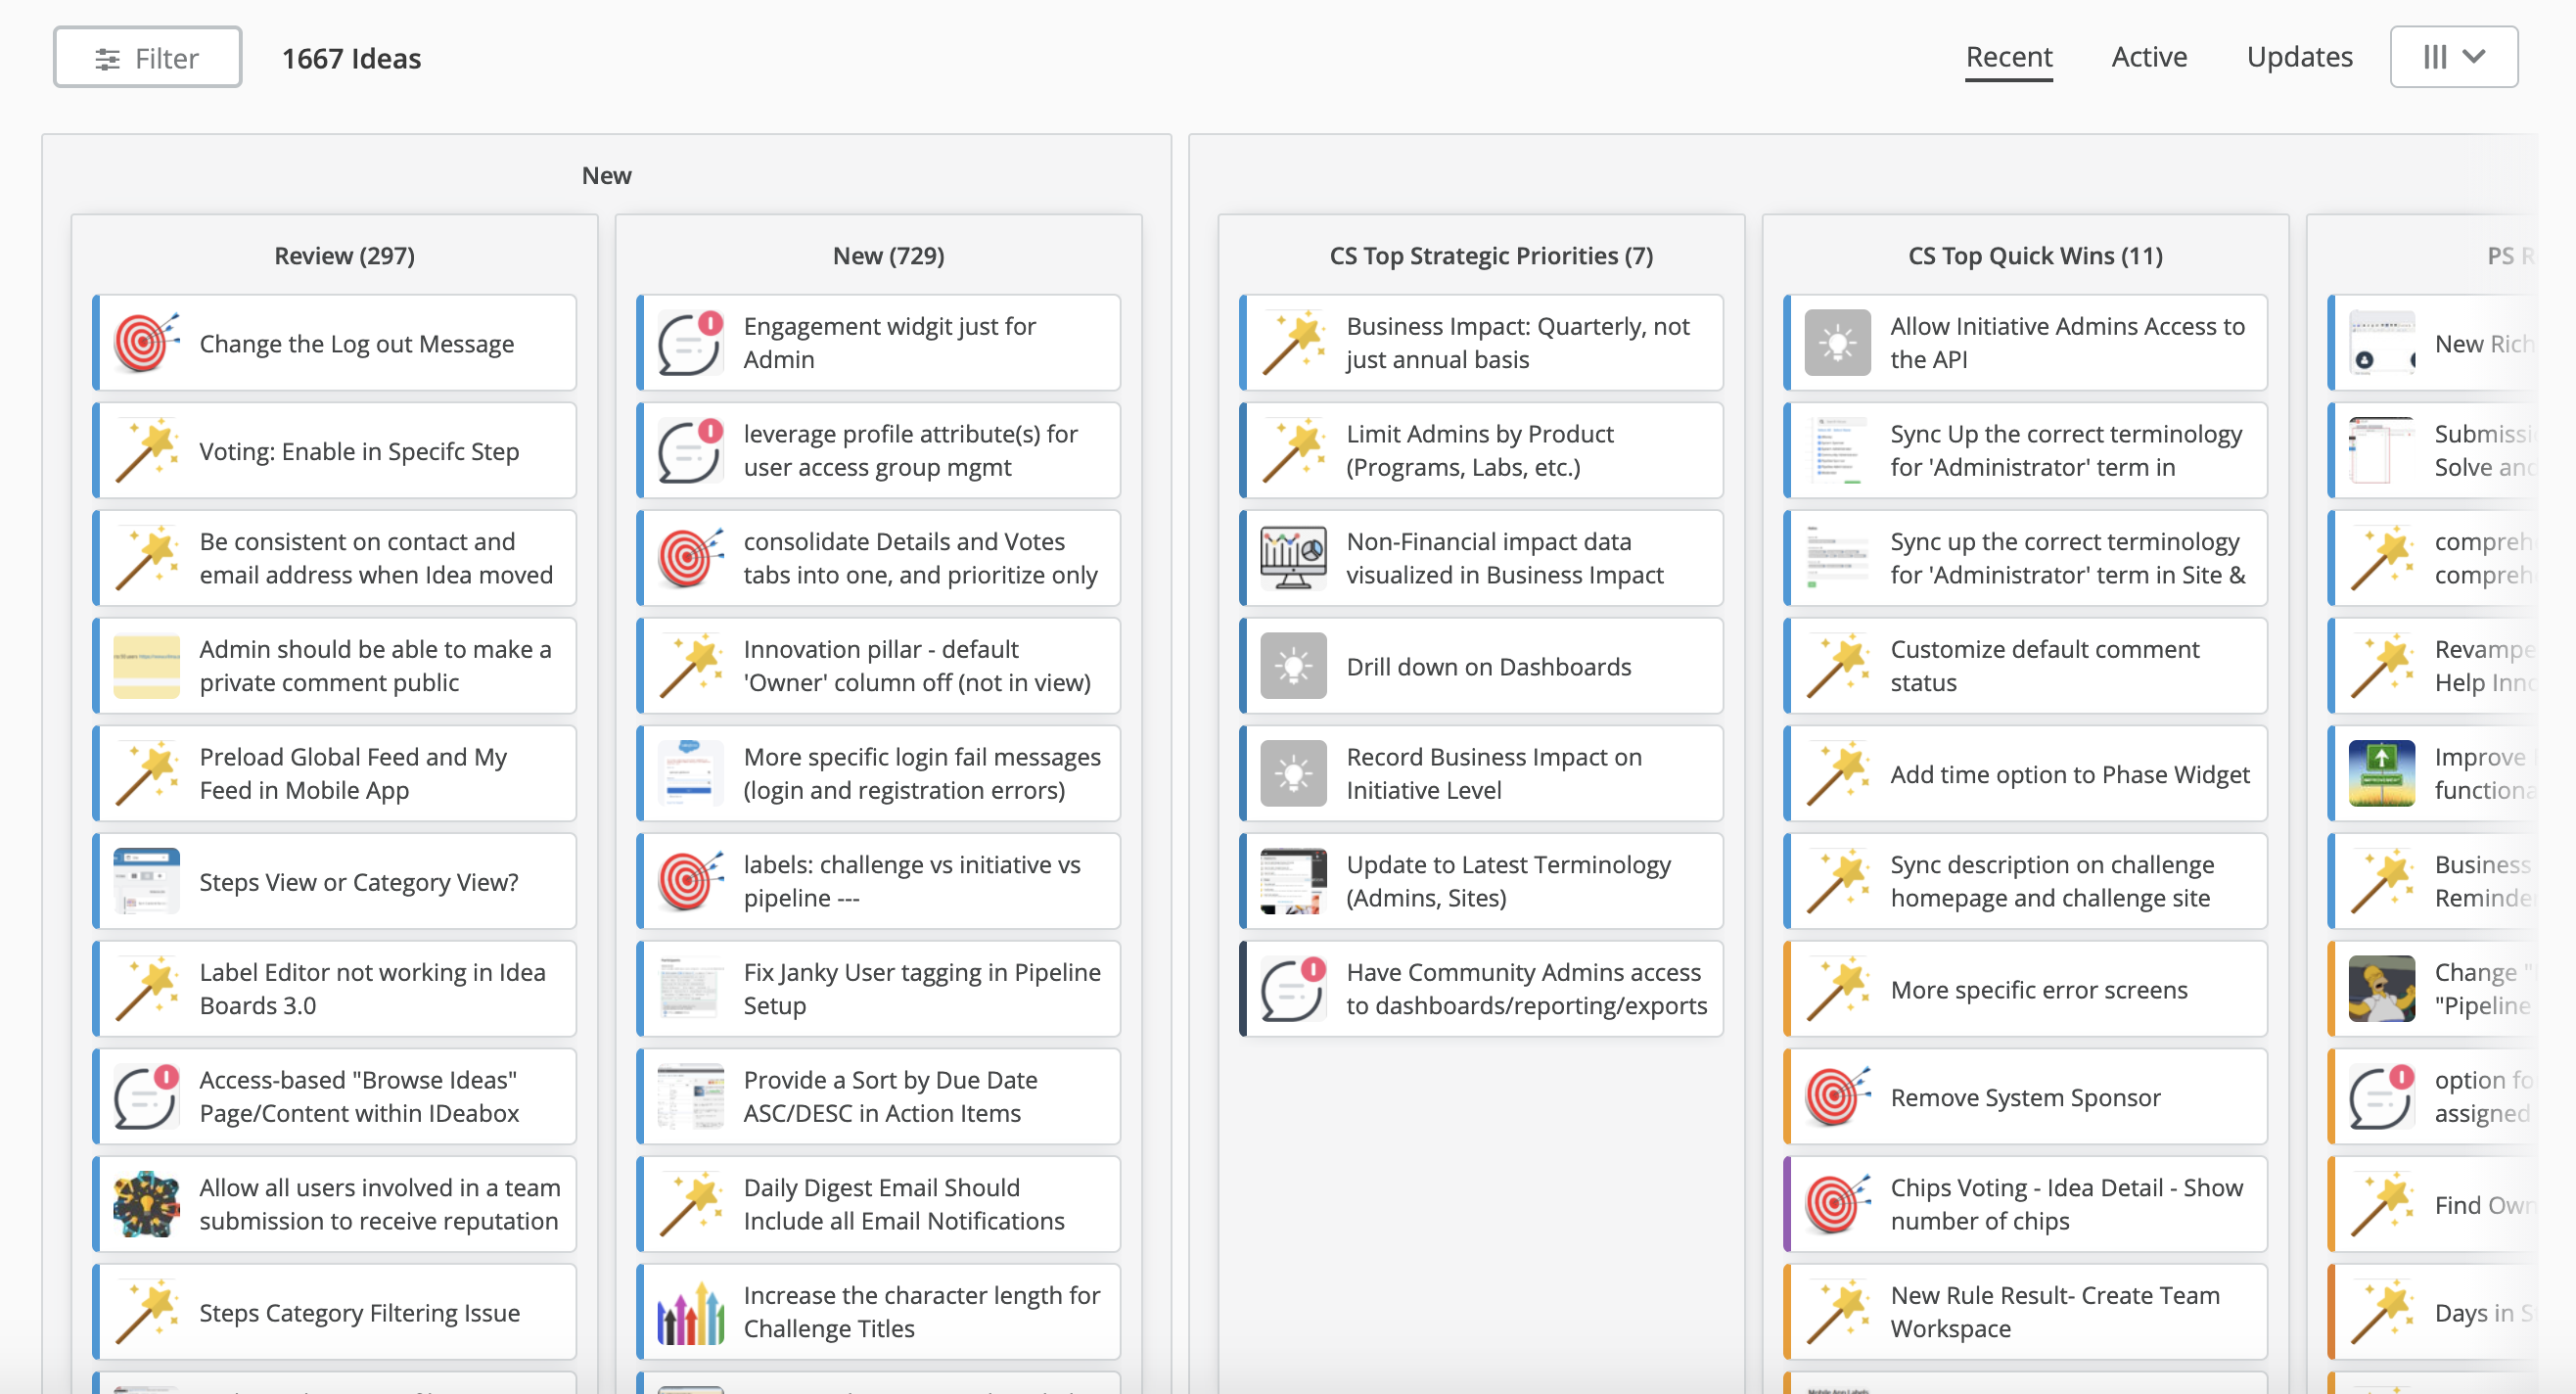
Task: Click the wand icon on Customize default comment status
Action: tap(1837, 666)
